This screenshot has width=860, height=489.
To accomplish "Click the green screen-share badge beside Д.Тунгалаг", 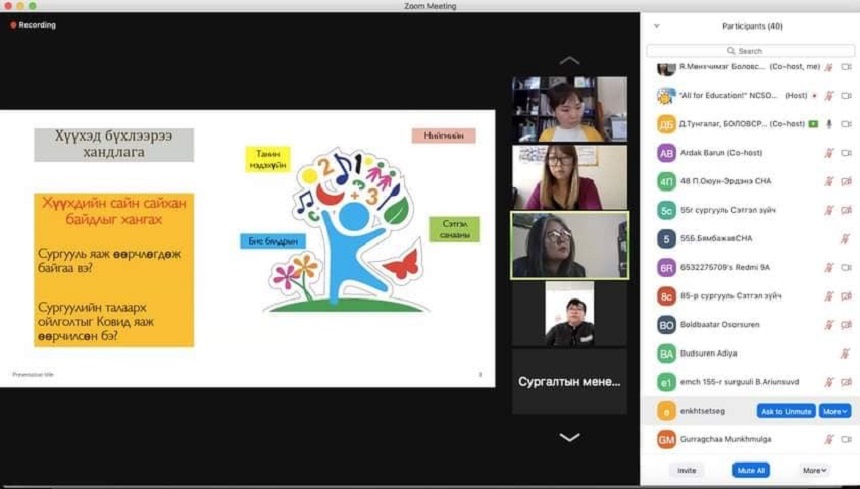I will pos(813,124).
